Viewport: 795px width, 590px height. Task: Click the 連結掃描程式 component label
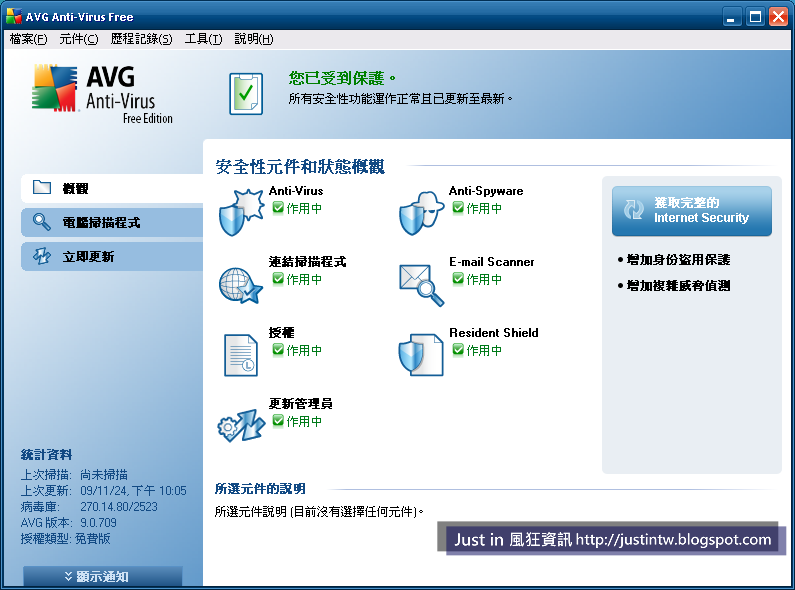[x=308, y=262]
